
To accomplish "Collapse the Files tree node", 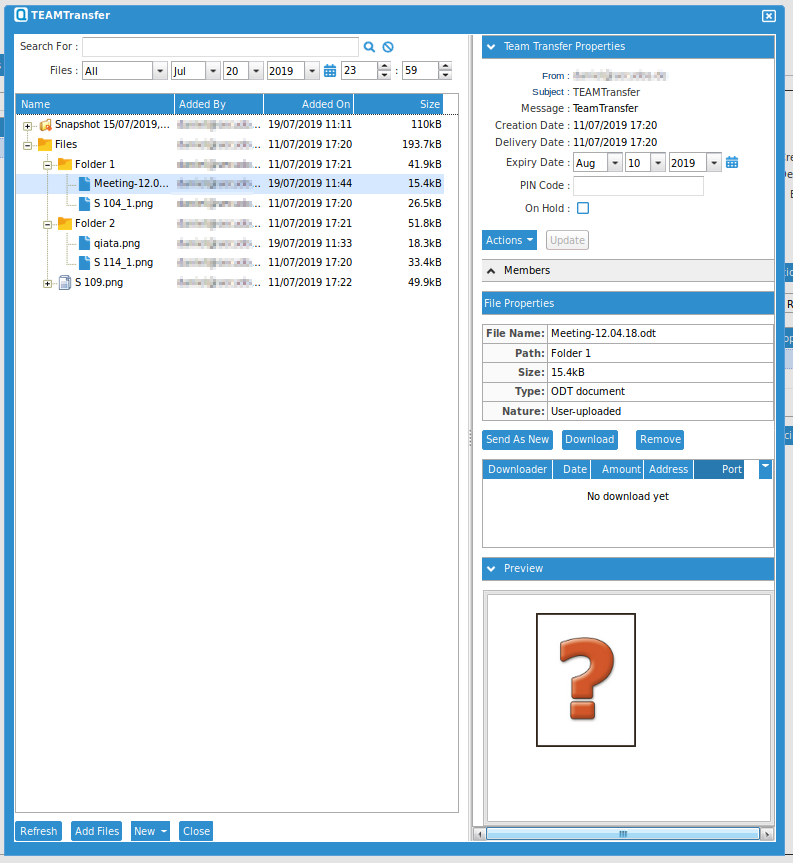I will [28, 145].
